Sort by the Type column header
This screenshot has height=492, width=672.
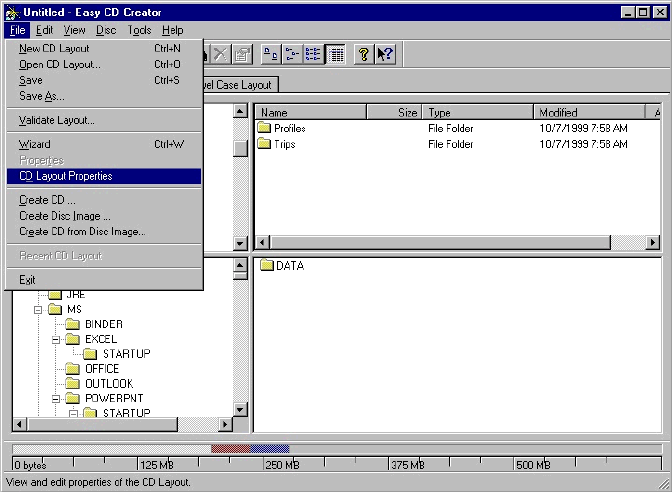point(478,112)
